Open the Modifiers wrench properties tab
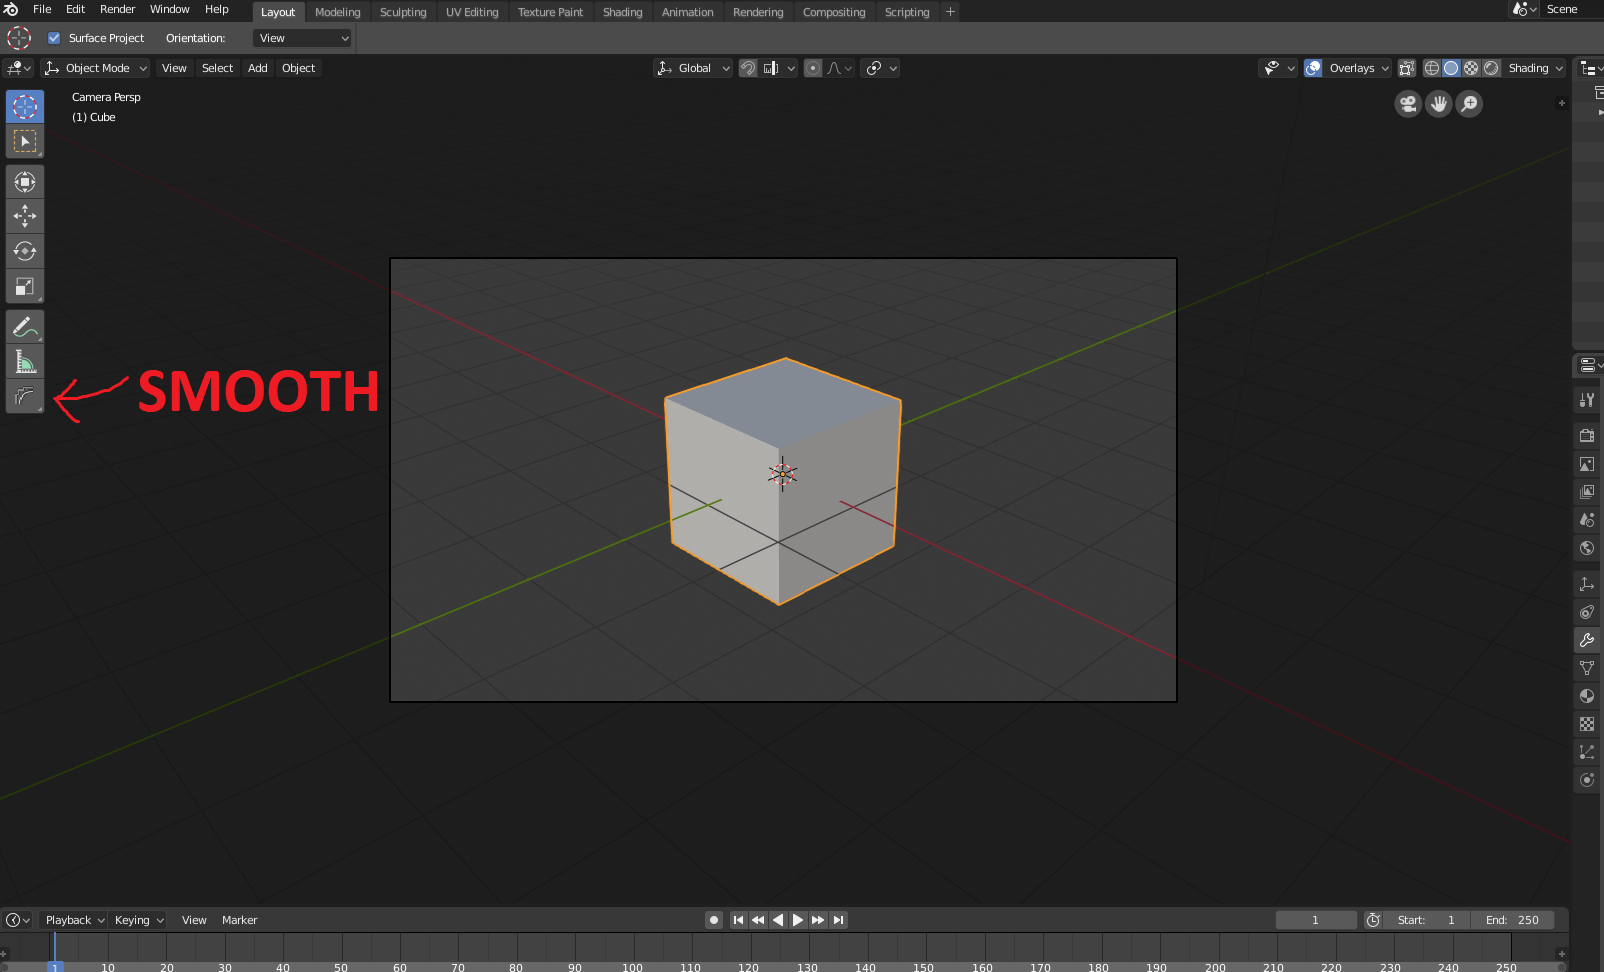The height and width of the screenshot is (972, 1604). [1587, 640]
